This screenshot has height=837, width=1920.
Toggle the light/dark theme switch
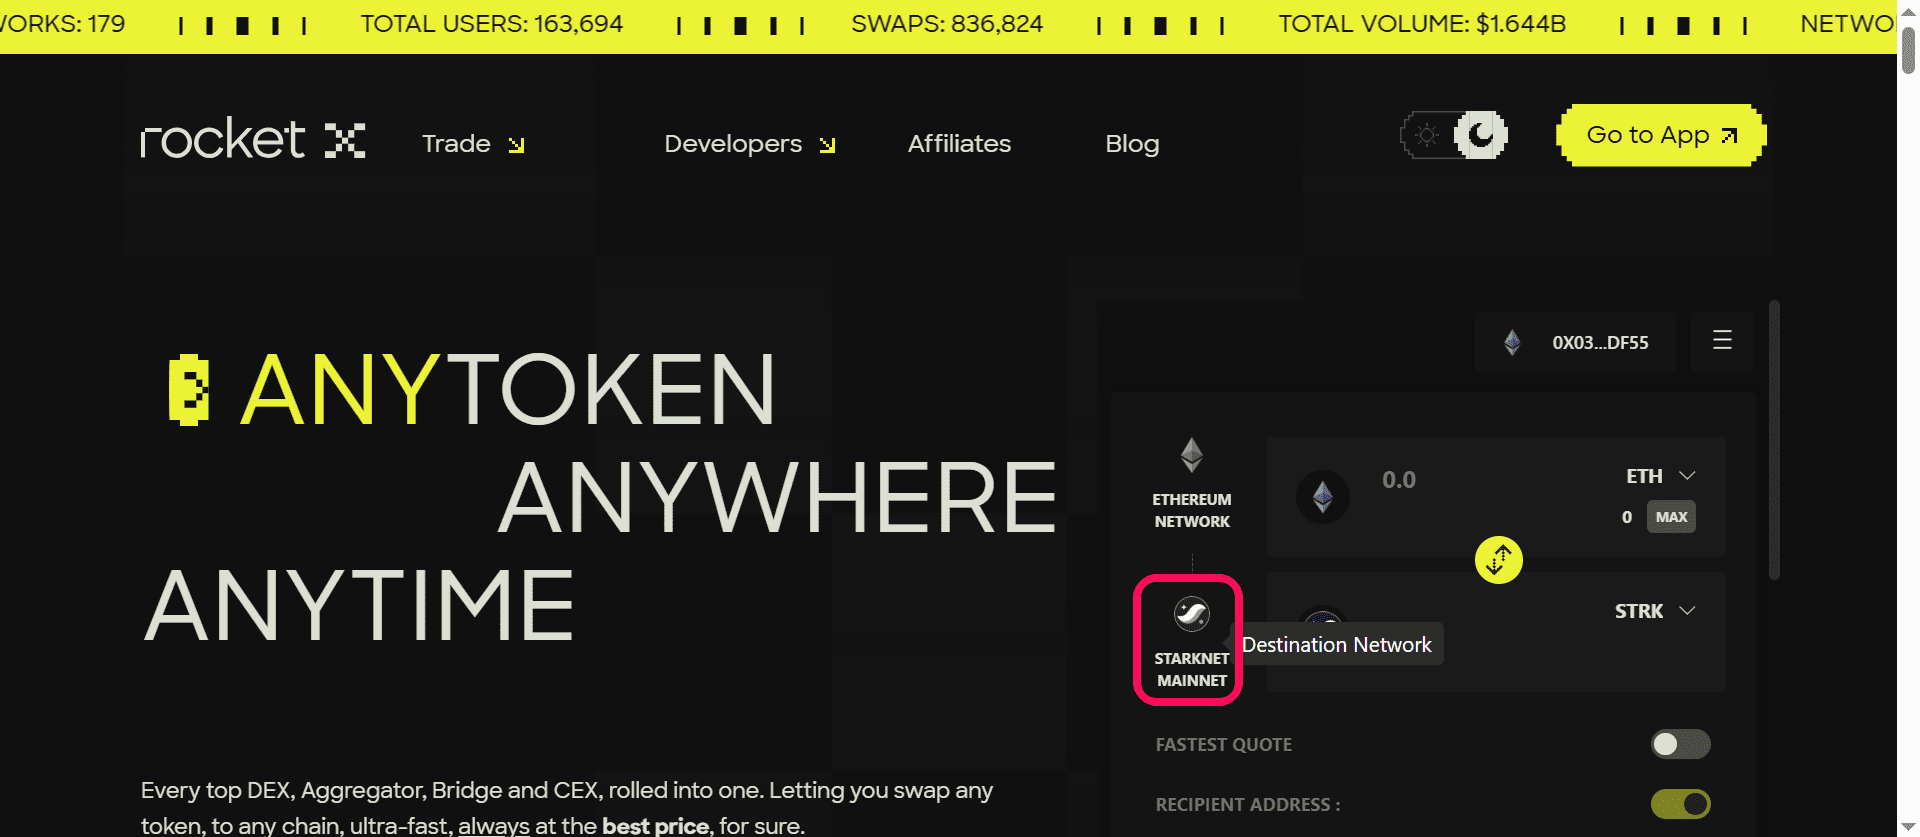[1454, 135]
